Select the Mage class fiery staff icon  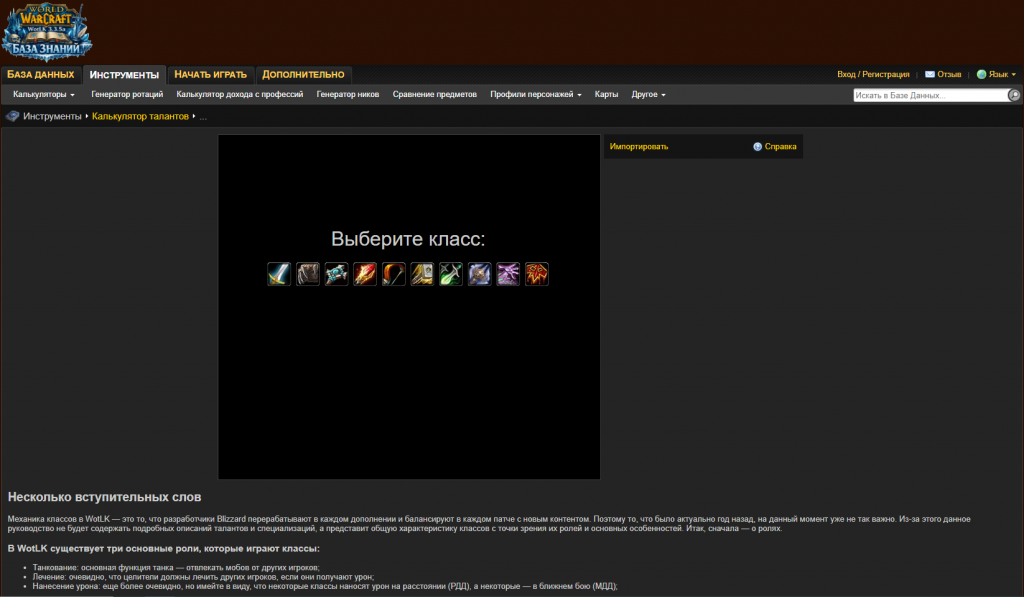coord(365,274)
